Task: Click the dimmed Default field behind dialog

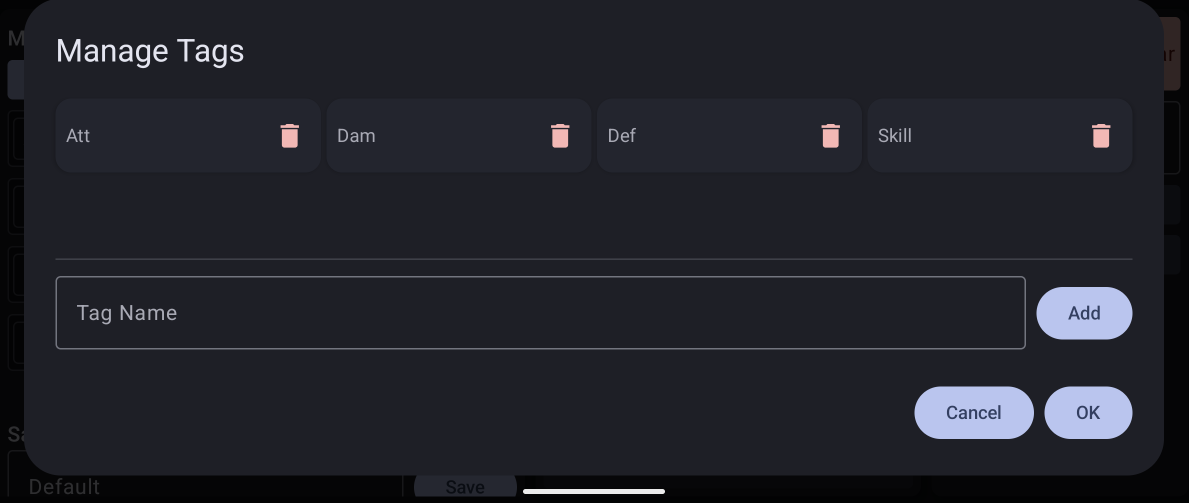Action: pos(64,487)
